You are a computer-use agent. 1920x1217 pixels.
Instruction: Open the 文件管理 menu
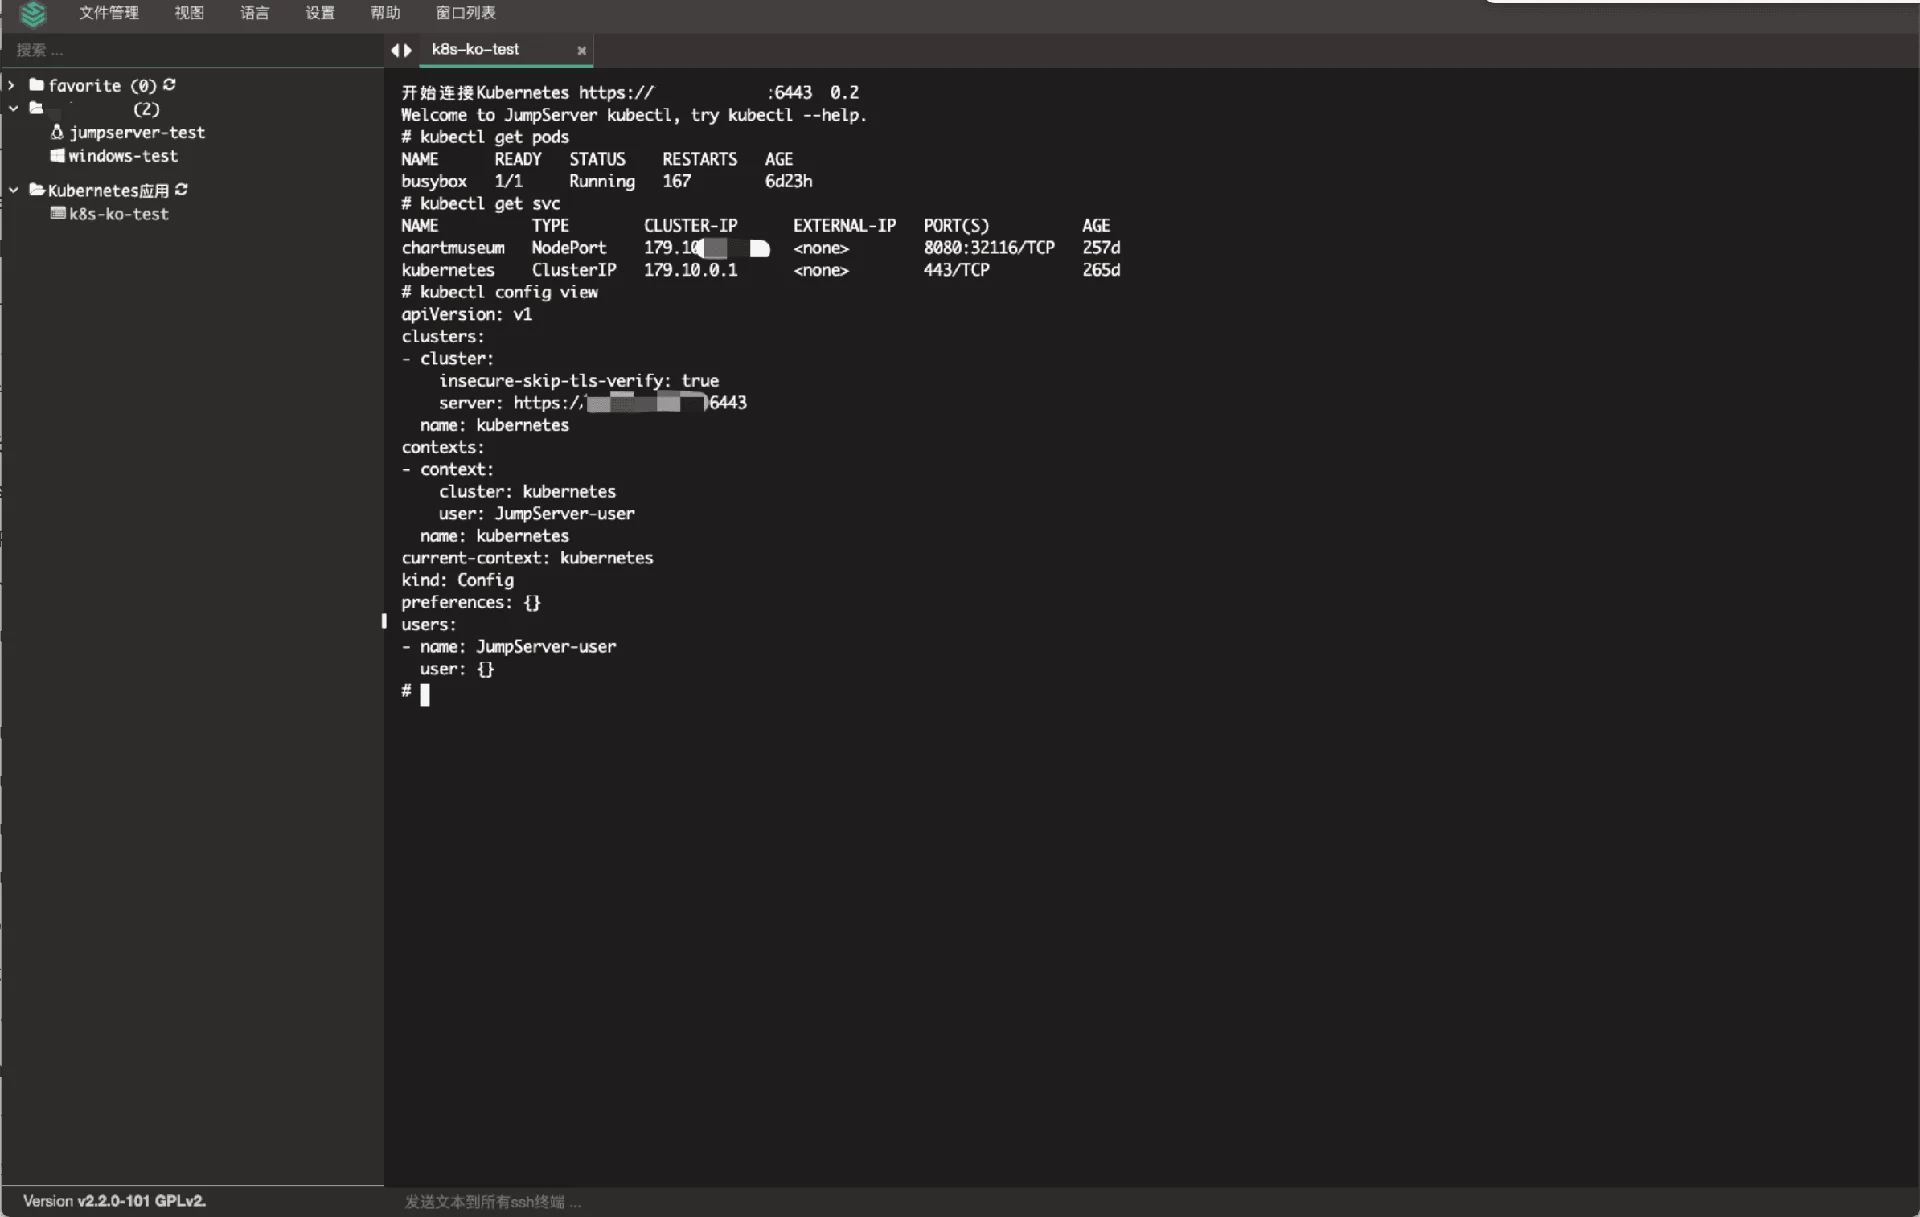[108, 13]
